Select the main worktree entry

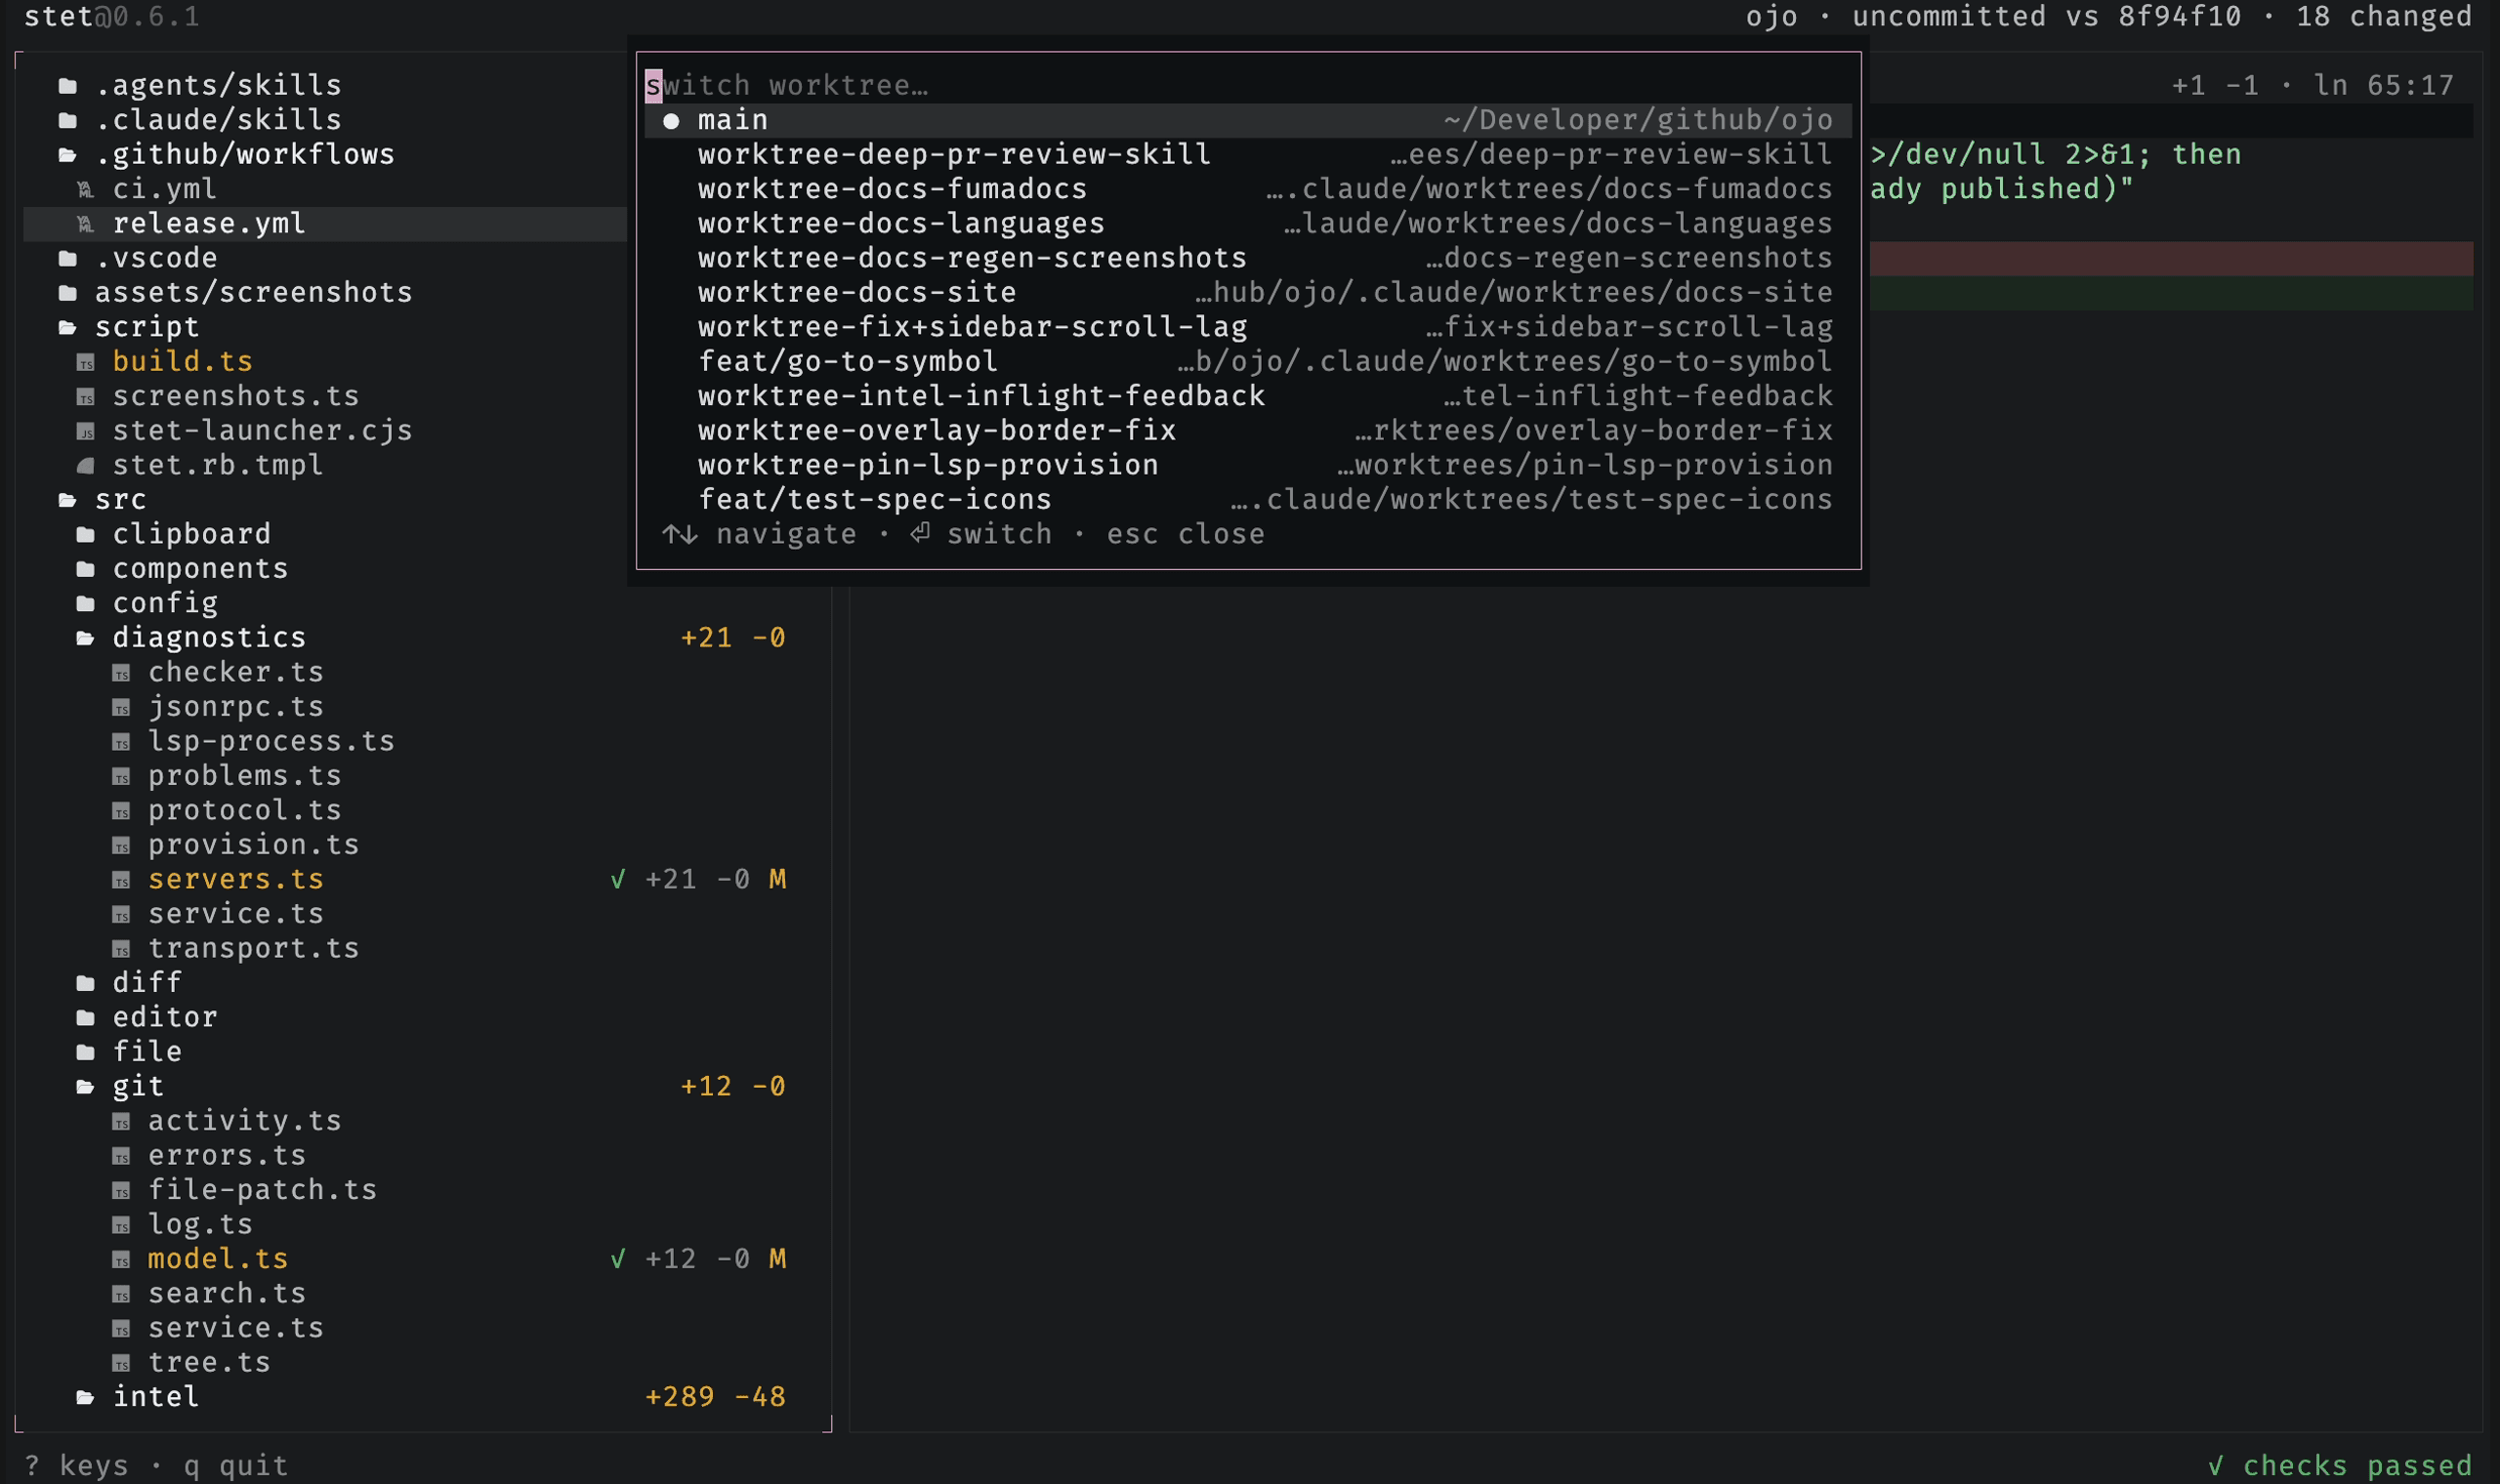point(1248,121)
